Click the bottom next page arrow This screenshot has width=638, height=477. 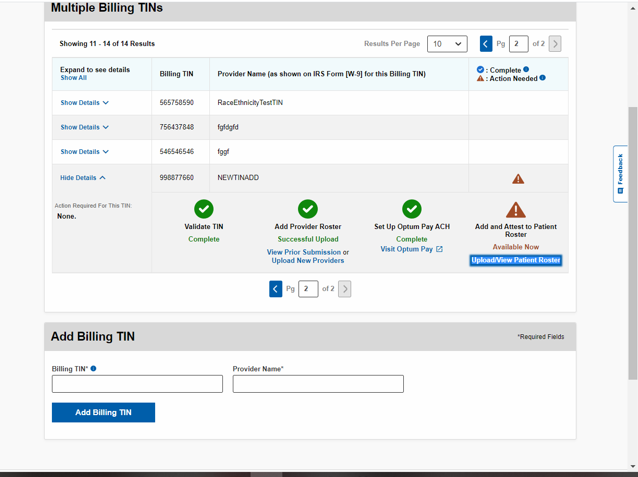345,289
